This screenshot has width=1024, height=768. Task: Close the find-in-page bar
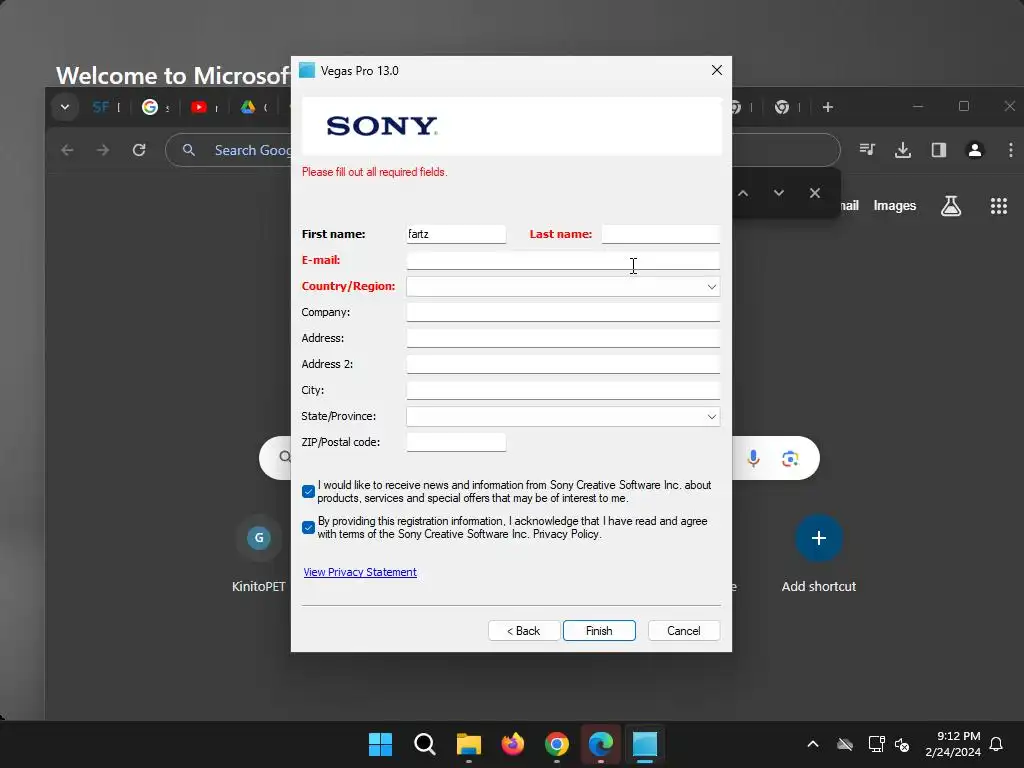[x=814, y=193]
